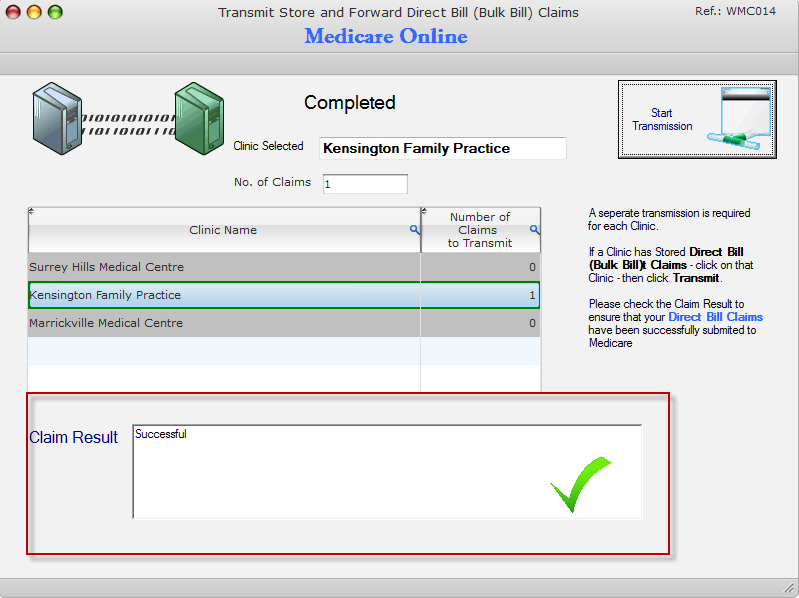
Task: Click the Ref.: WMC014 reference label
Action: point(735,11)
